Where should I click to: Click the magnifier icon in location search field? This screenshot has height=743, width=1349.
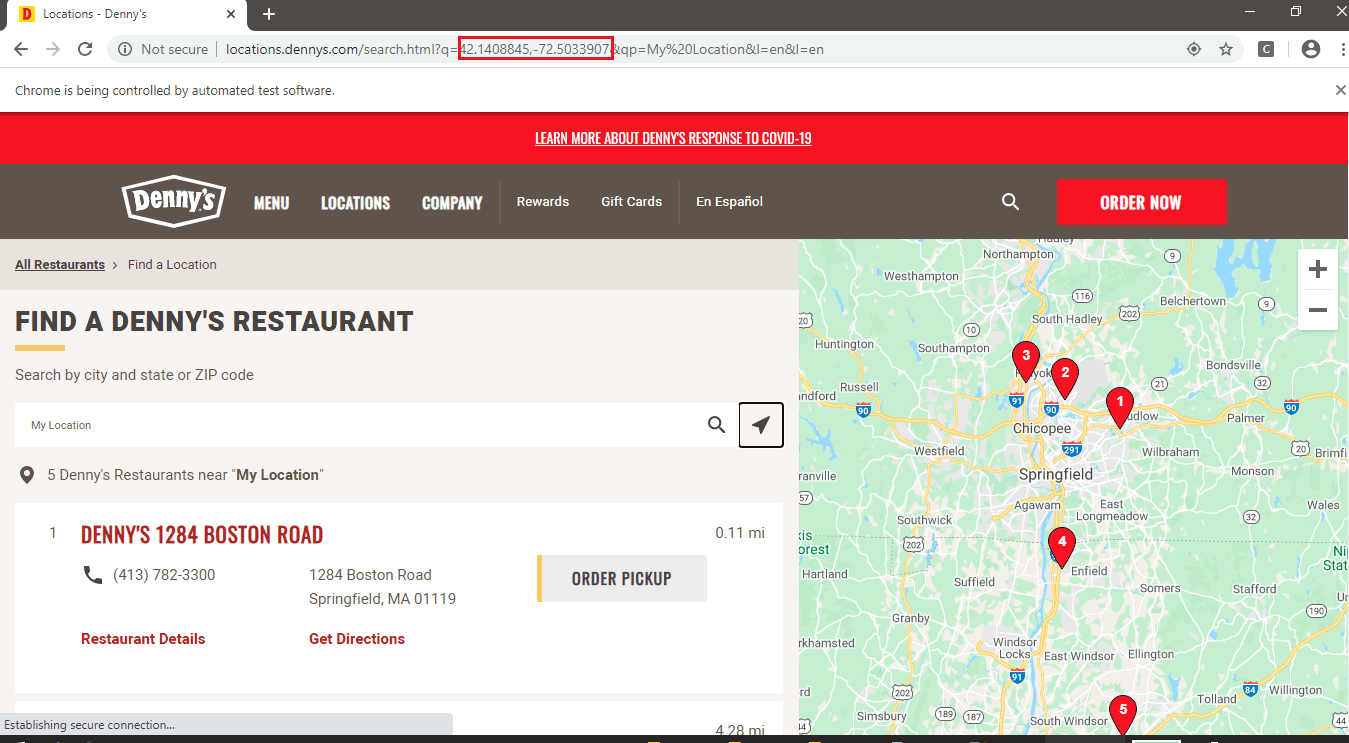click(x=716, y=424)
